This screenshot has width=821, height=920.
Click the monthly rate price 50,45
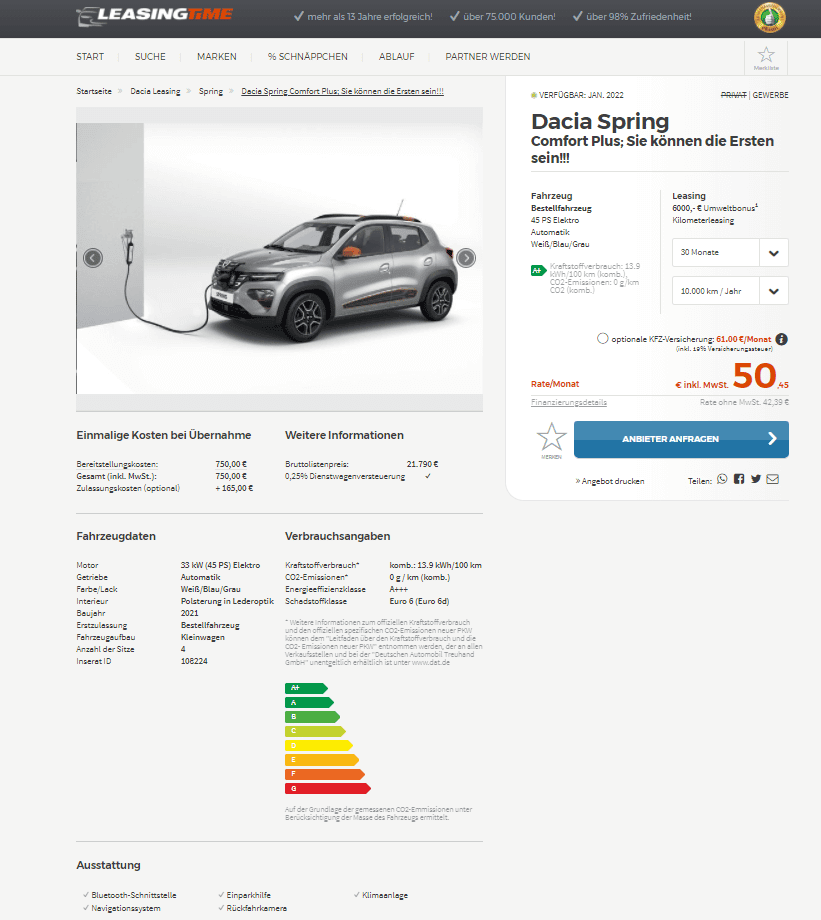(761, 376)
